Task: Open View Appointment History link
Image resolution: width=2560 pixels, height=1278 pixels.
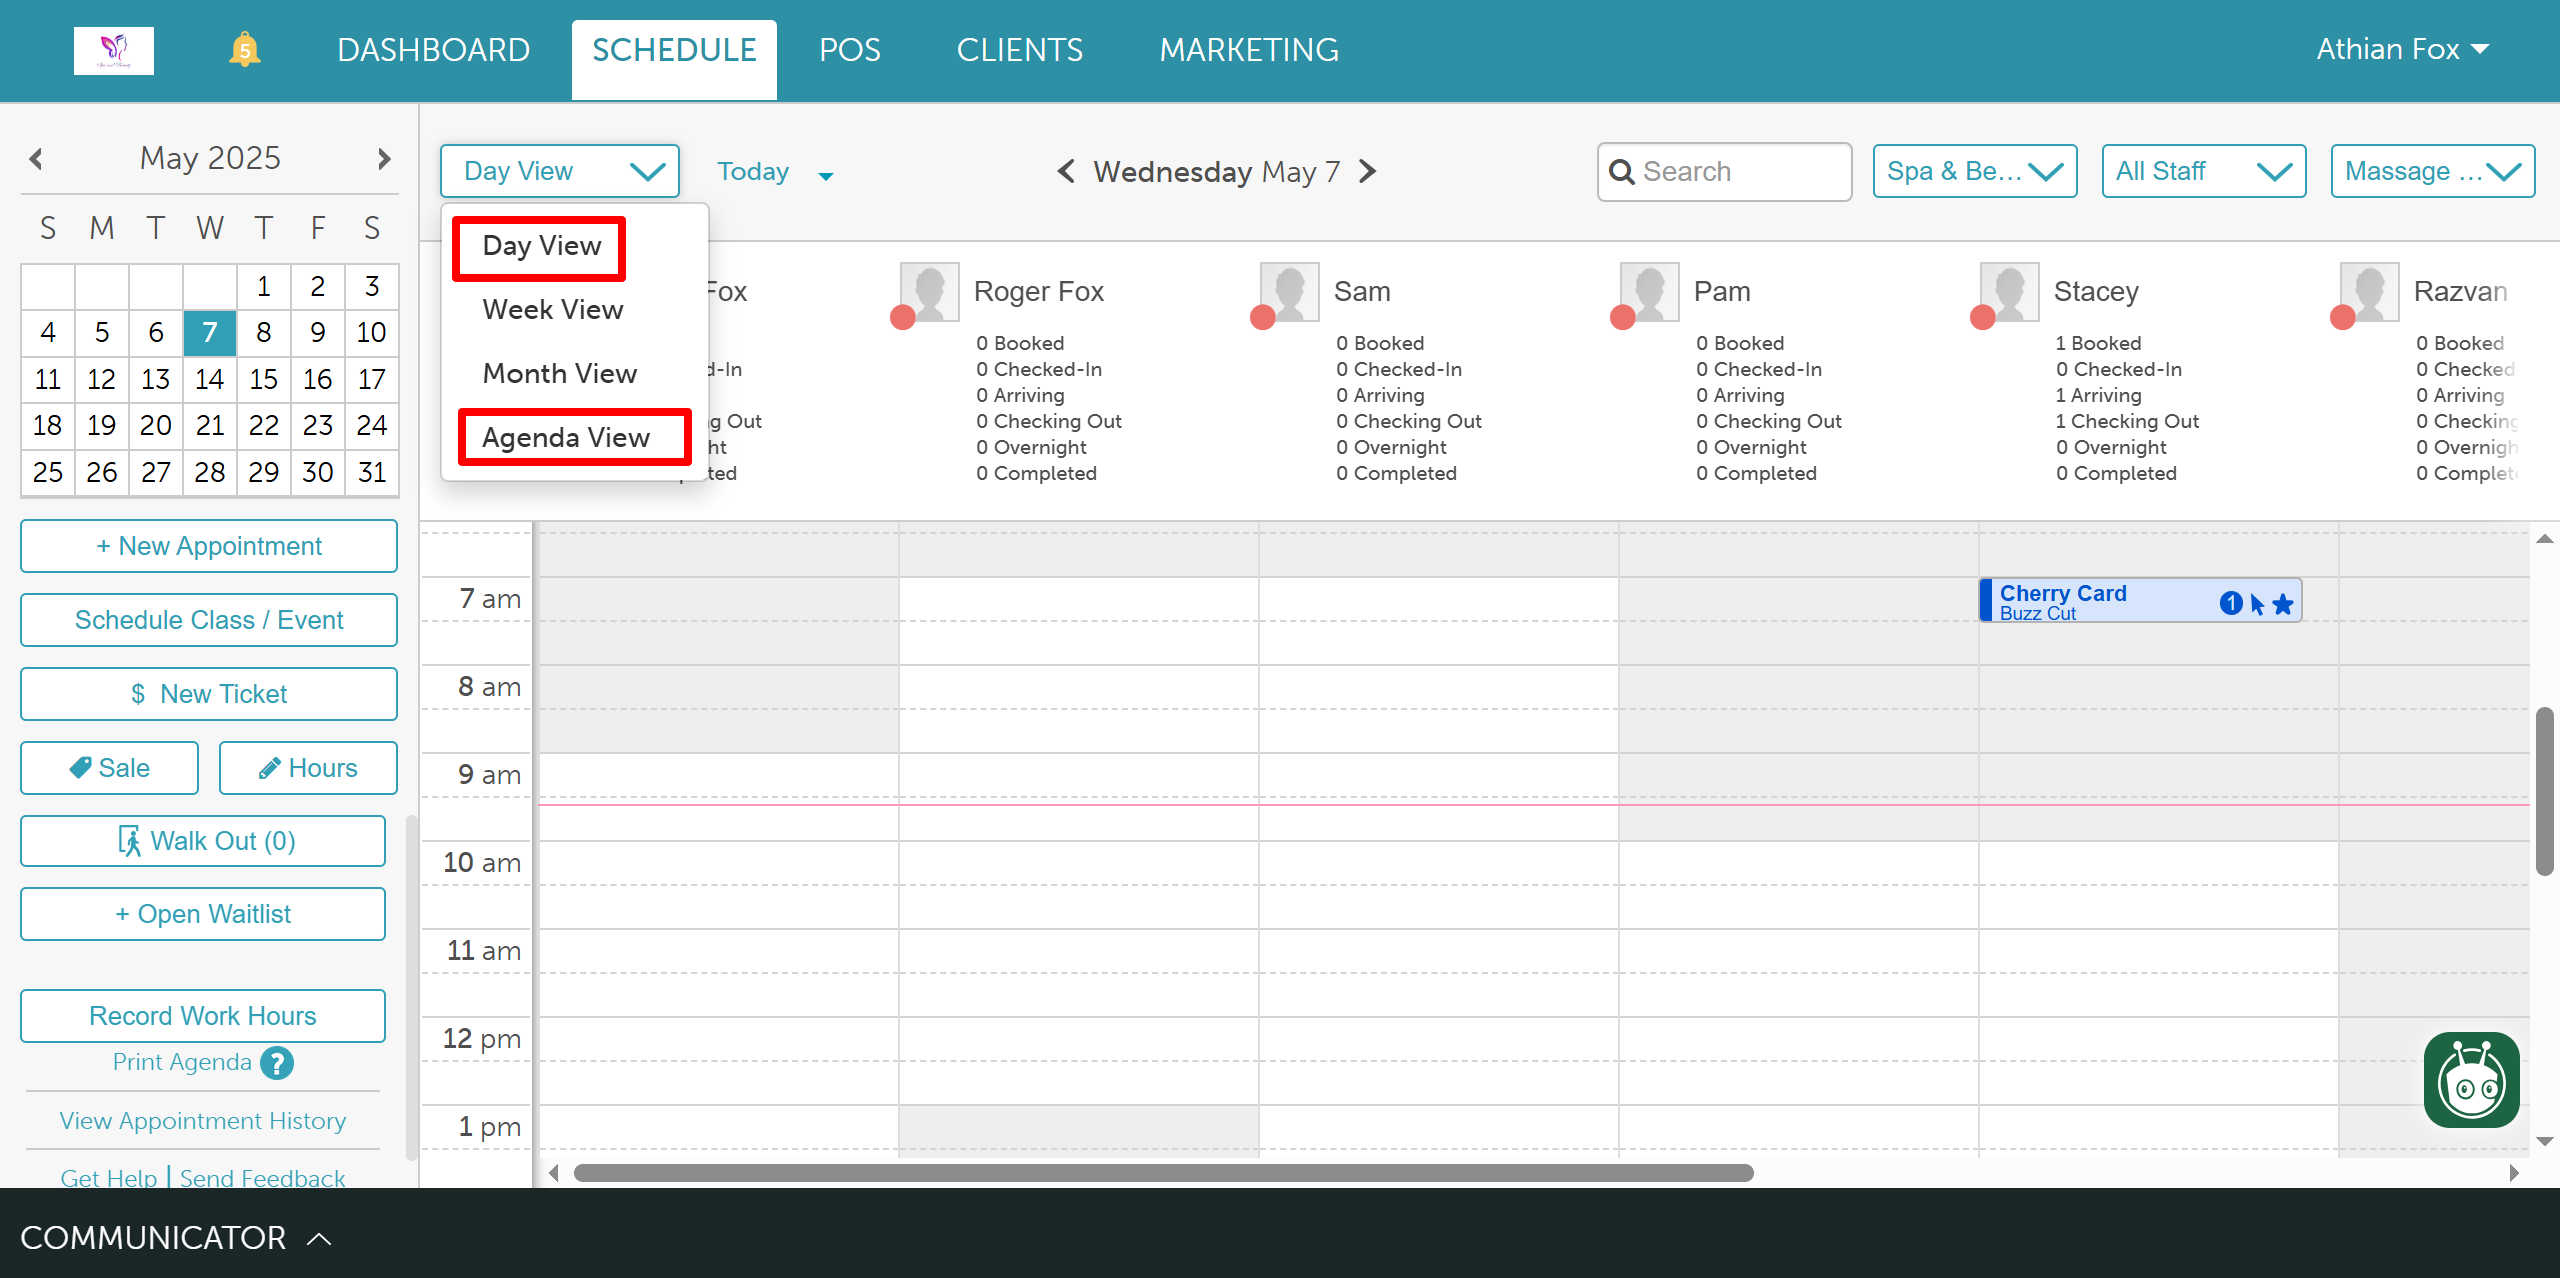Action: coord(203,1121)
